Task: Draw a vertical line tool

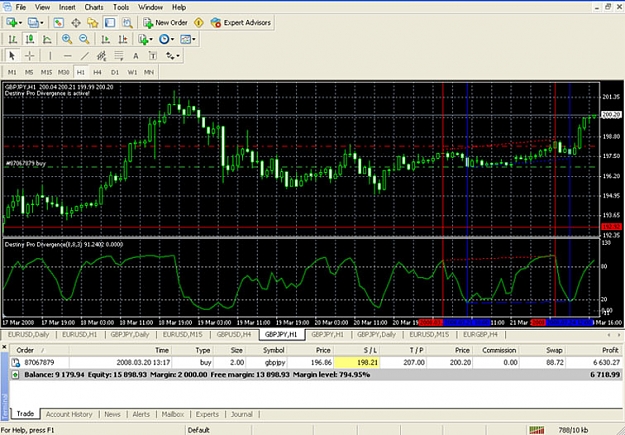Action: [50, 56]
